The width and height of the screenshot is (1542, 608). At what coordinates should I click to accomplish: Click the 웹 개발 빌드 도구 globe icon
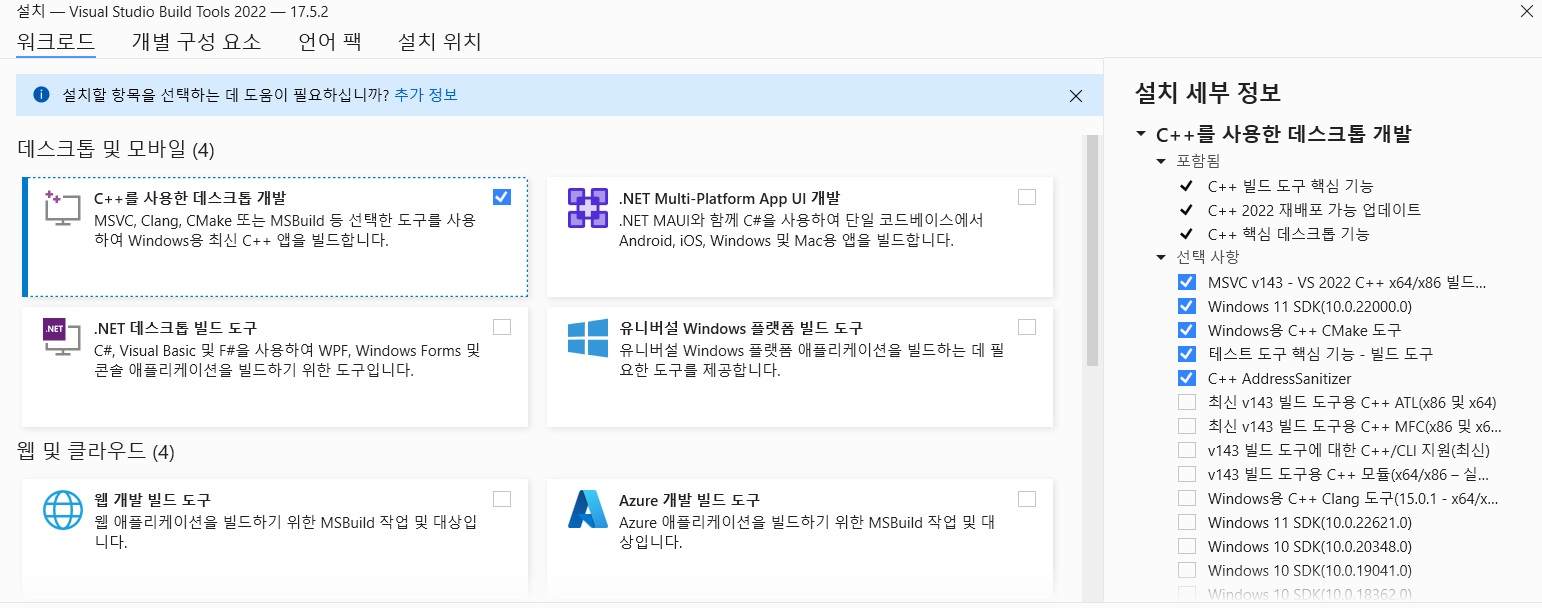click(63, 510)
